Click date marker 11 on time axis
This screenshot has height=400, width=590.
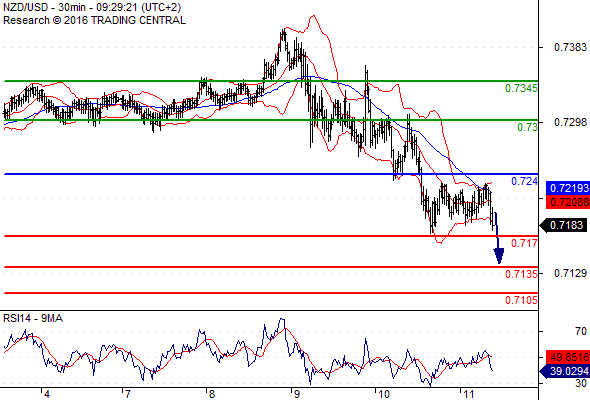click(468, 394)
